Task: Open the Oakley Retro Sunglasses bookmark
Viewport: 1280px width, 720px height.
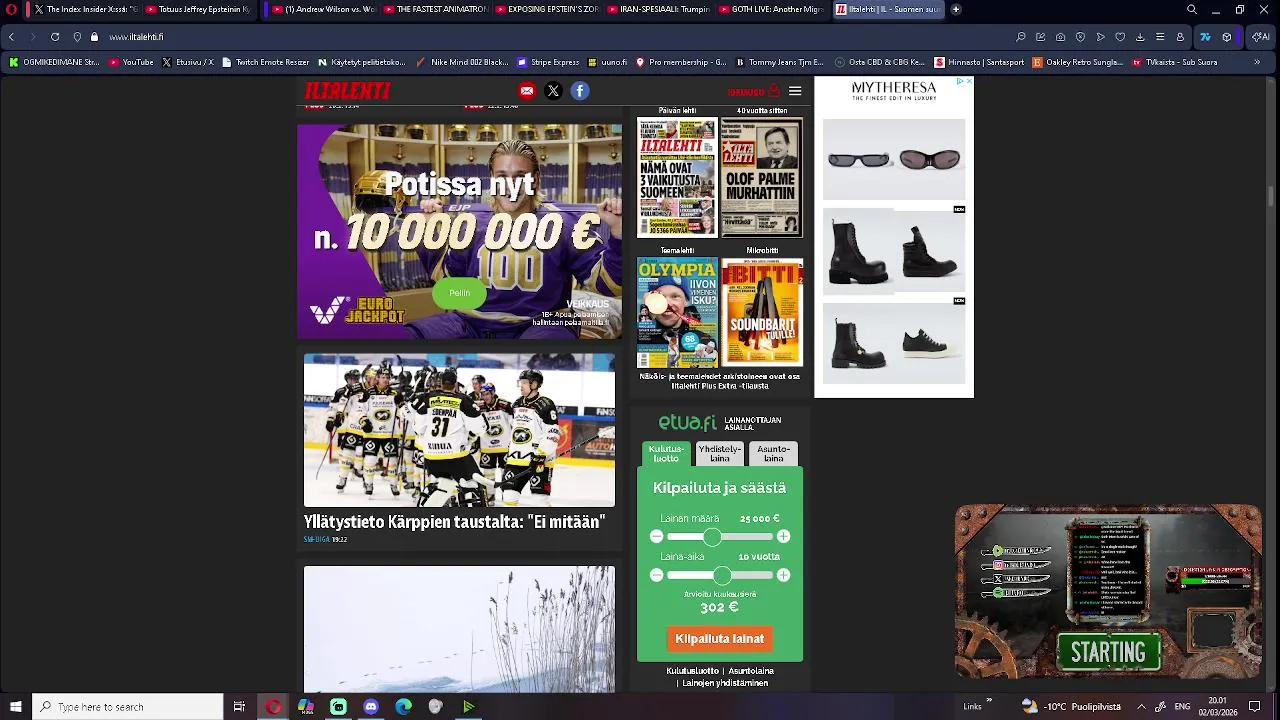Action: (1078, 62)
